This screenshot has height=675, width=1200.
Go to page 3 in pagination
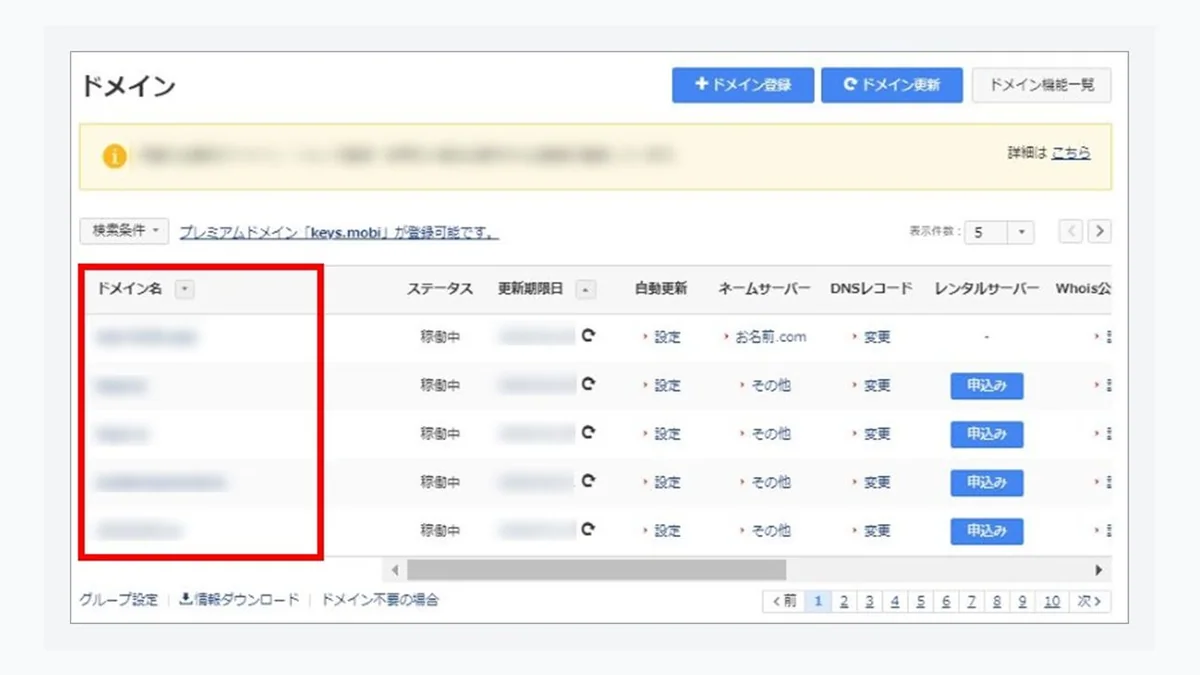pos(870,601)
